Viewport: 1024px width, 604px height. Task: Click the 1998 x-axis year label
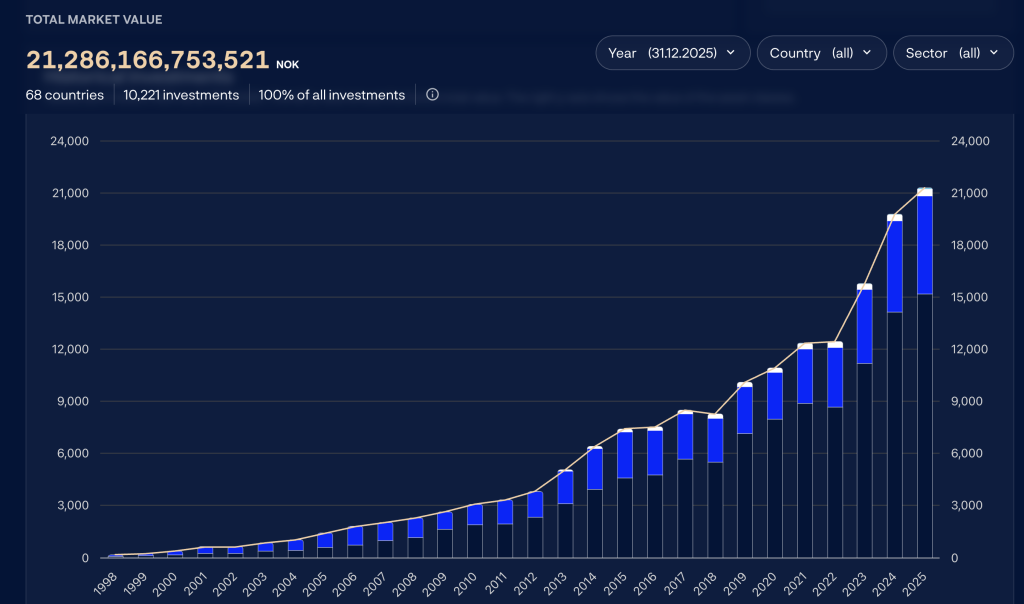click(x=106, y=580)
